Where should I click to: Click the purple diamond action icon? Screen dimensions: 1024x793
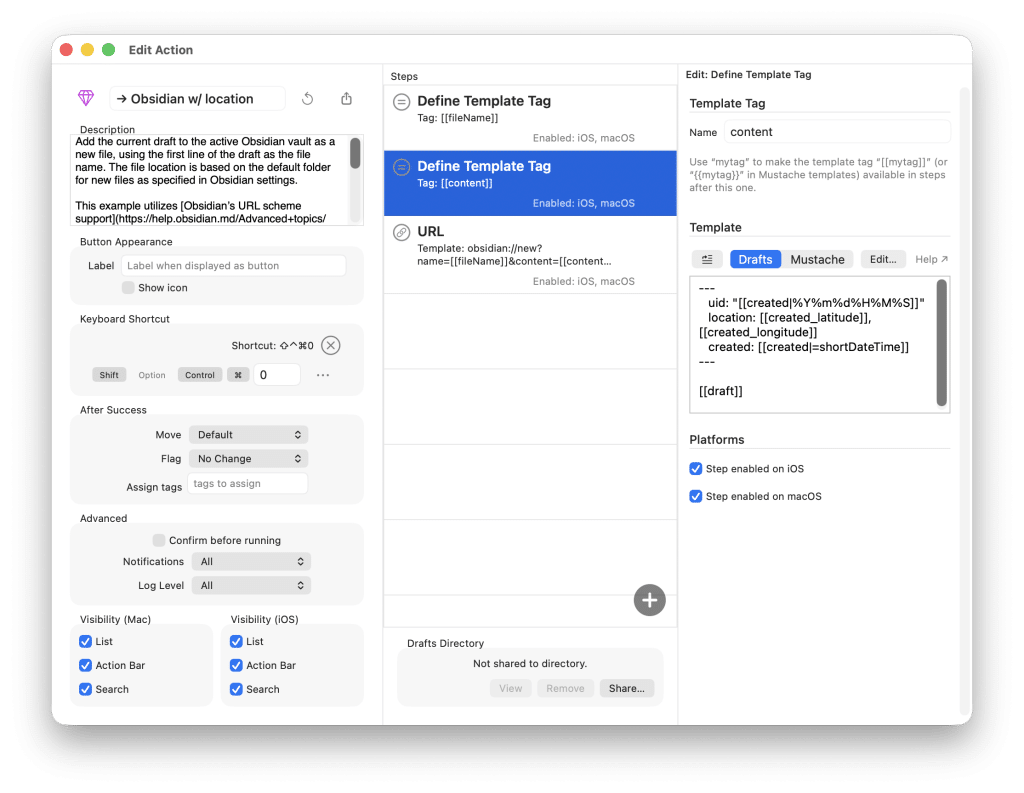pos(86,99)
